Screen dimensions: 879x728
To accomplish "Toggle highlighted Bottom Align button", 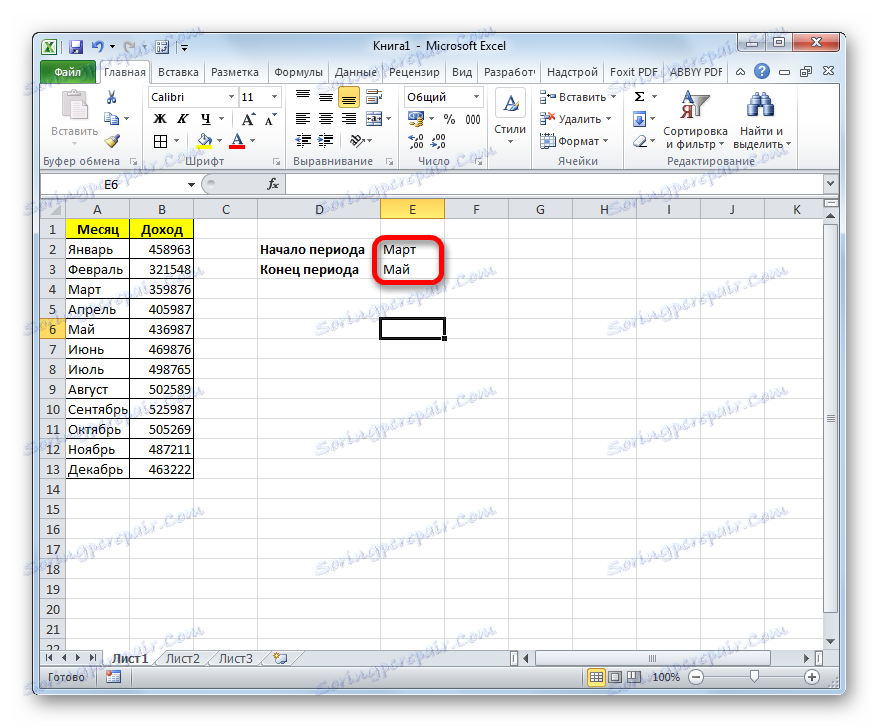I will pyautogui.click(x=349, y=97).
